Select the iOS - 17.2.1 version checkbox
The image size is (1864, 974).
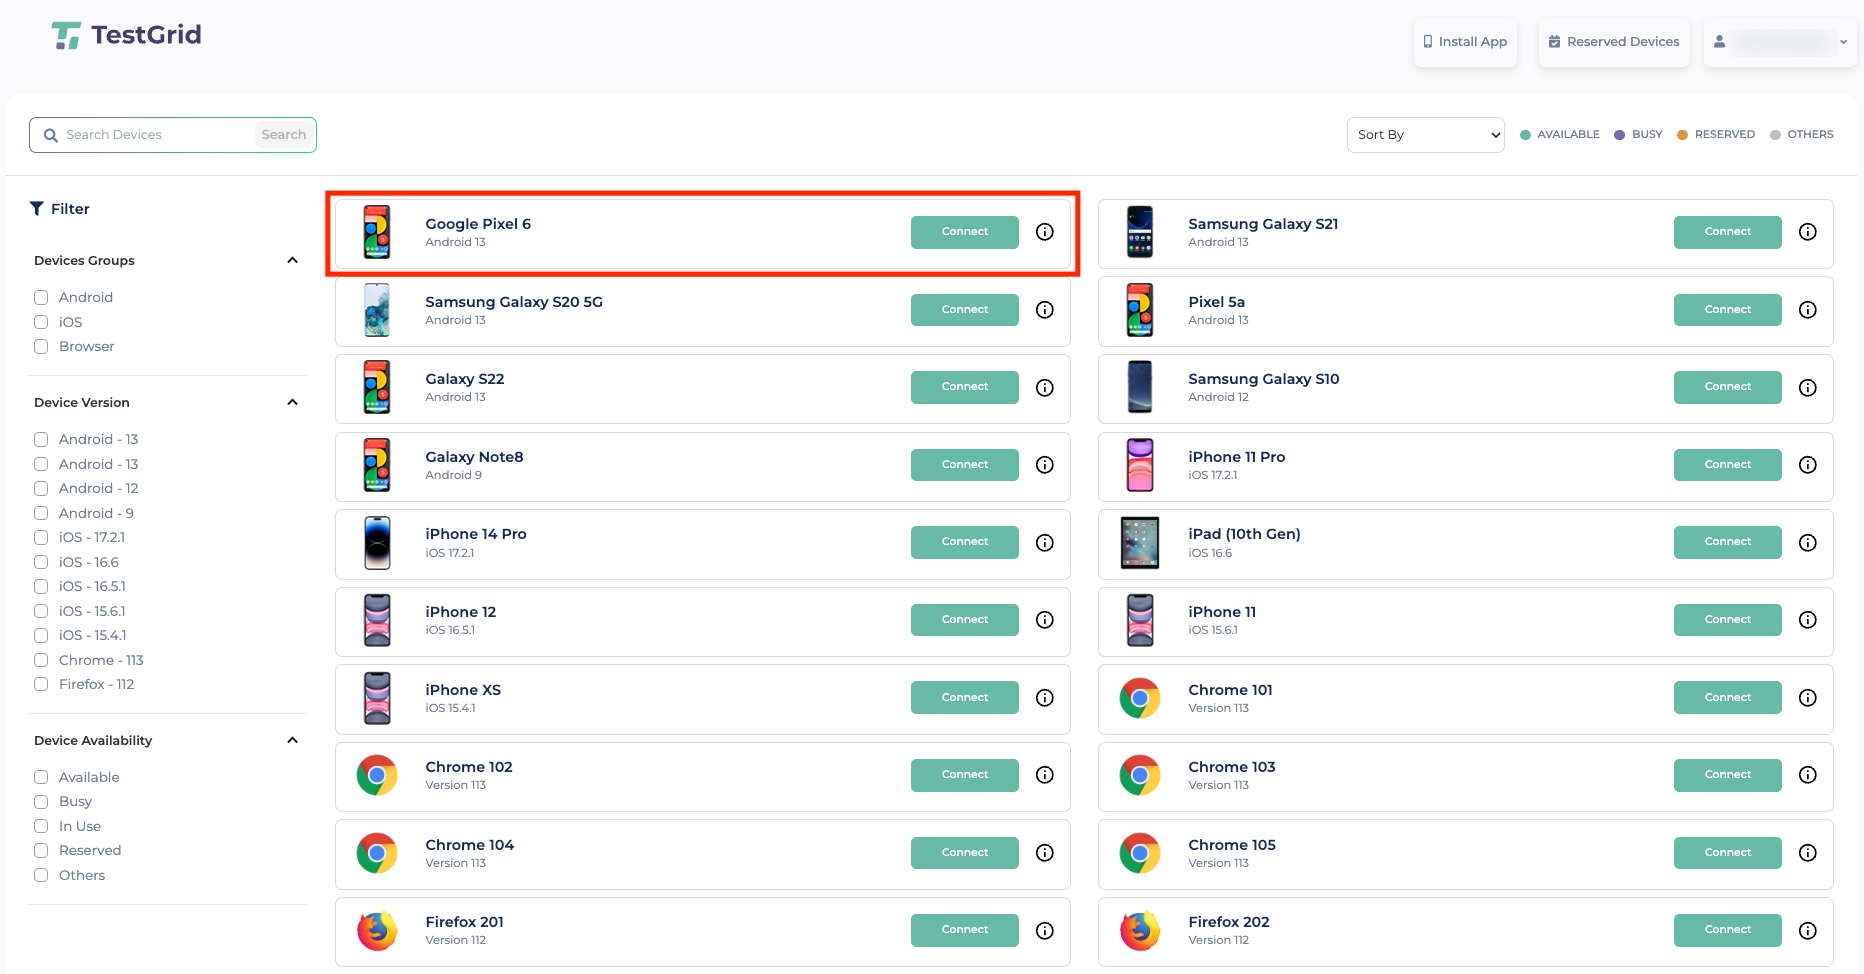(x=41, y=537)
